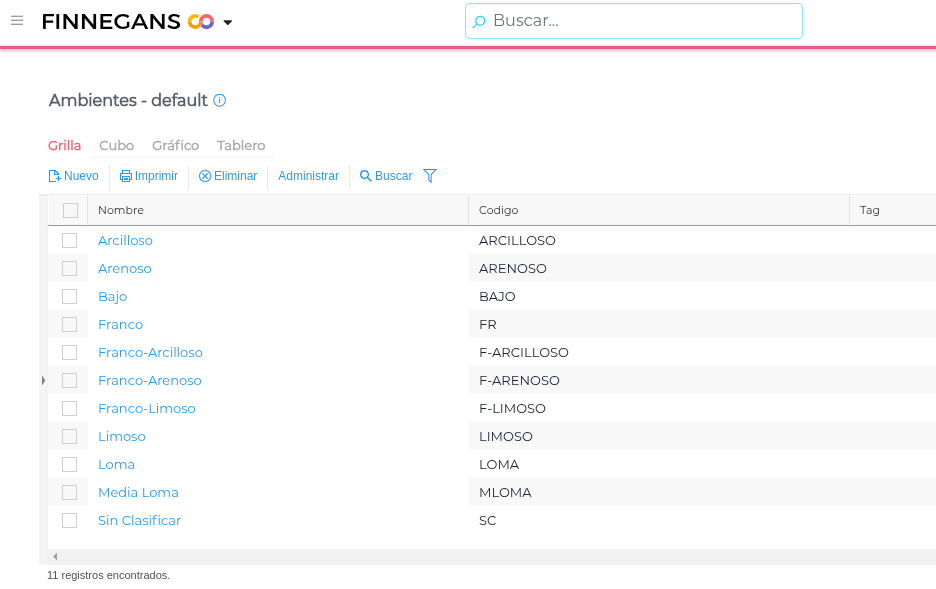Expand the Finnegans dropdown arrow
The width and height of the screenshot is (936, 589).
coord(228,22)
